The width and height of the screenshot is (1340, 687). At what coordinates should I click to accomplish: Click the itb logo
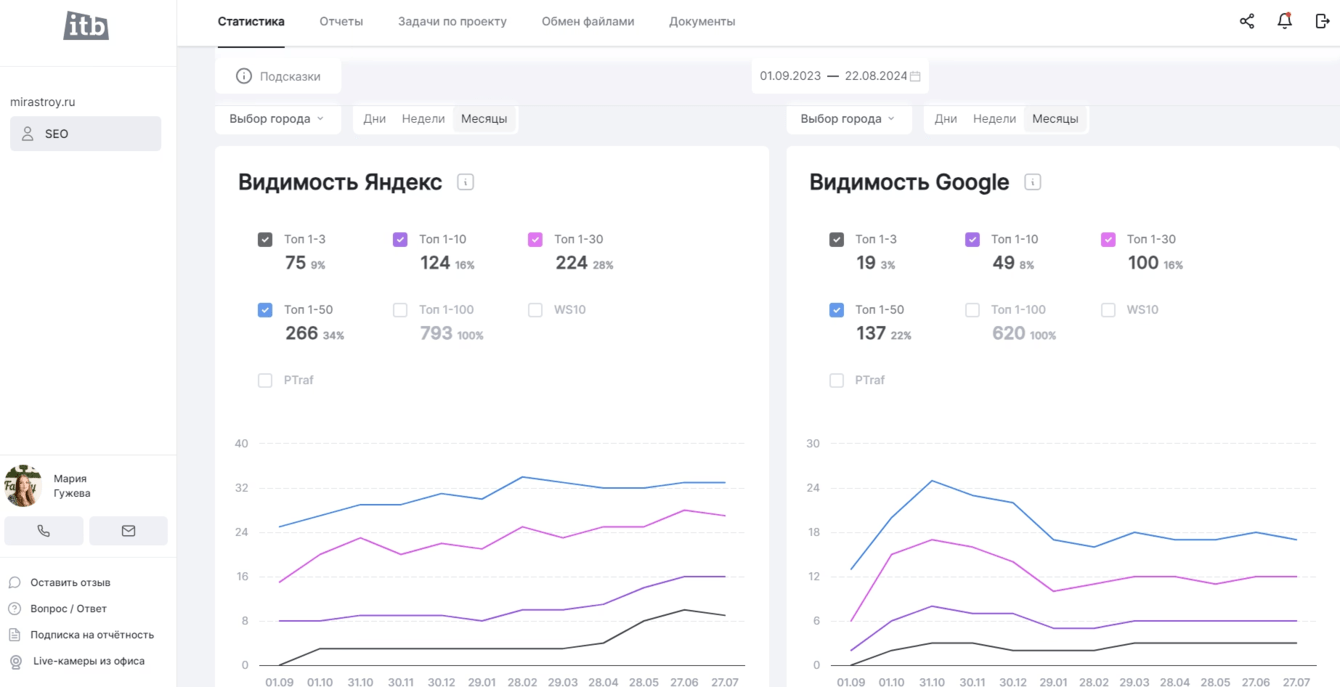86,26
